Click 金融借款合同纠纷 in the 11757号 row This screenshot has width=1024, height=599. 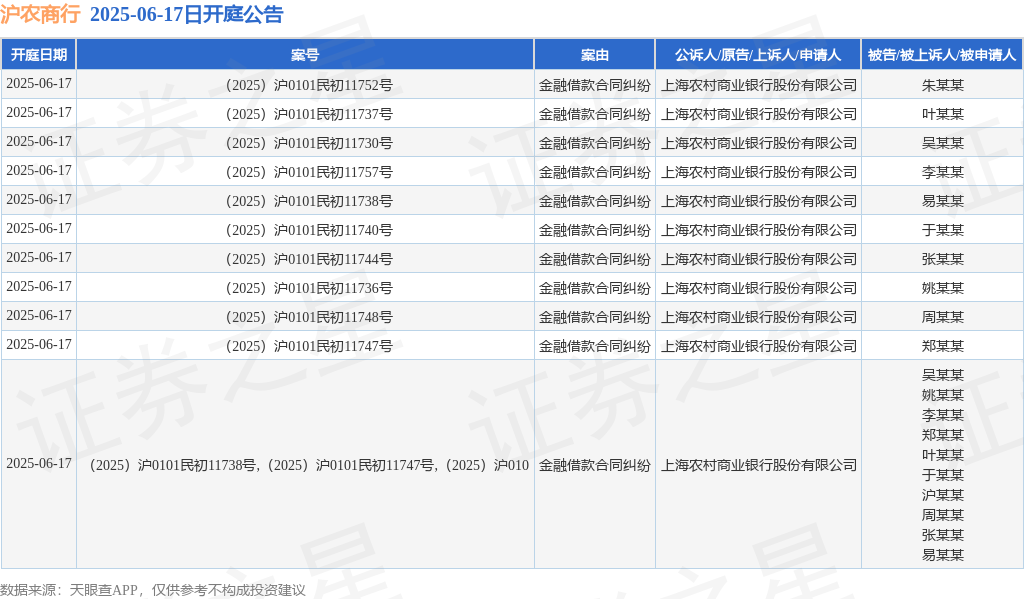[595, 172]
